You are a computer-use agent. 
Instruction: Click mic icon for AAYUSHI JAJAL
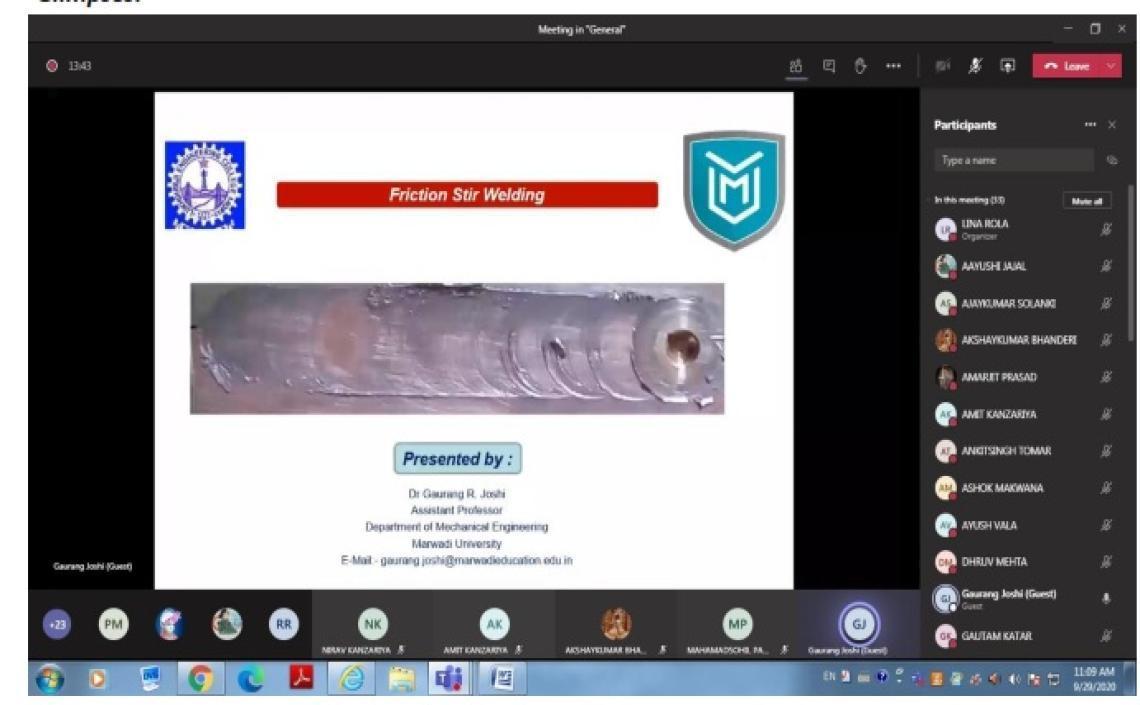(1106, 266)
